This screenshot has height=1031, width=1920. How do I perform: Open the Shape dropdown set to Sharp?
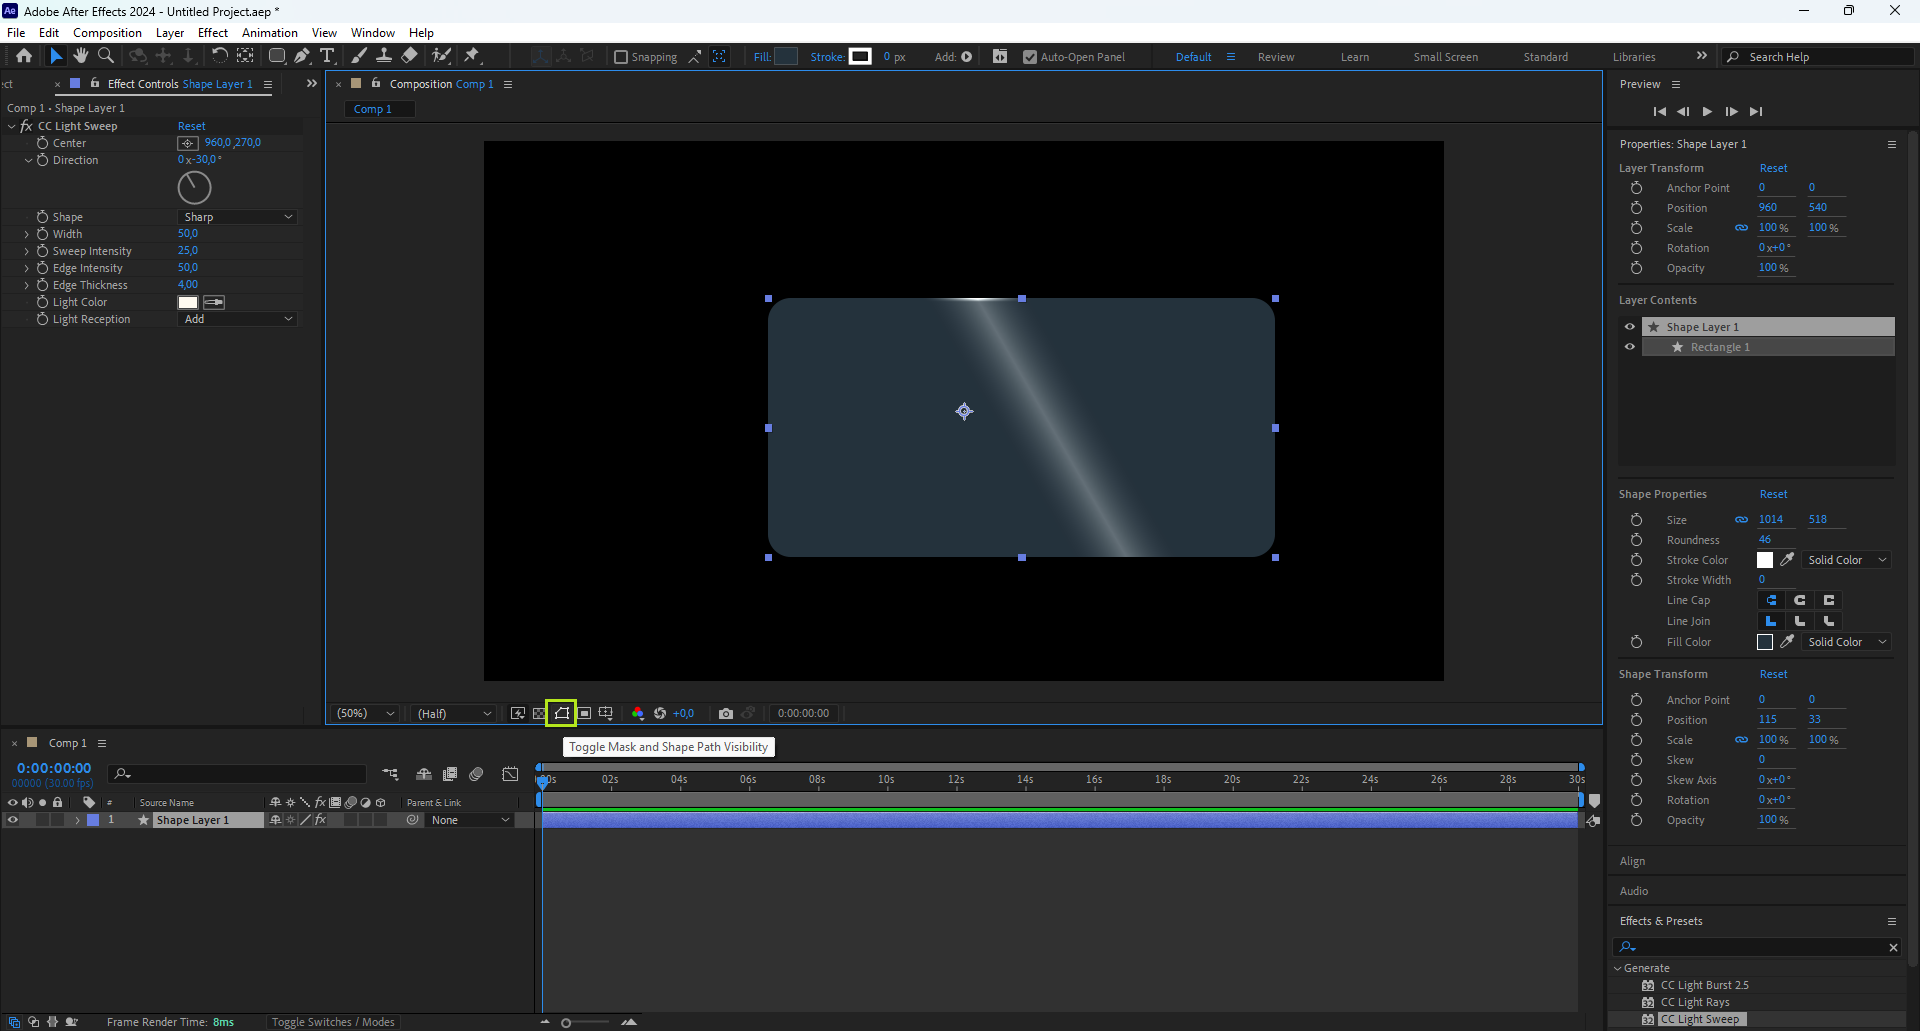pyautogui.click(x=238, y=217)
